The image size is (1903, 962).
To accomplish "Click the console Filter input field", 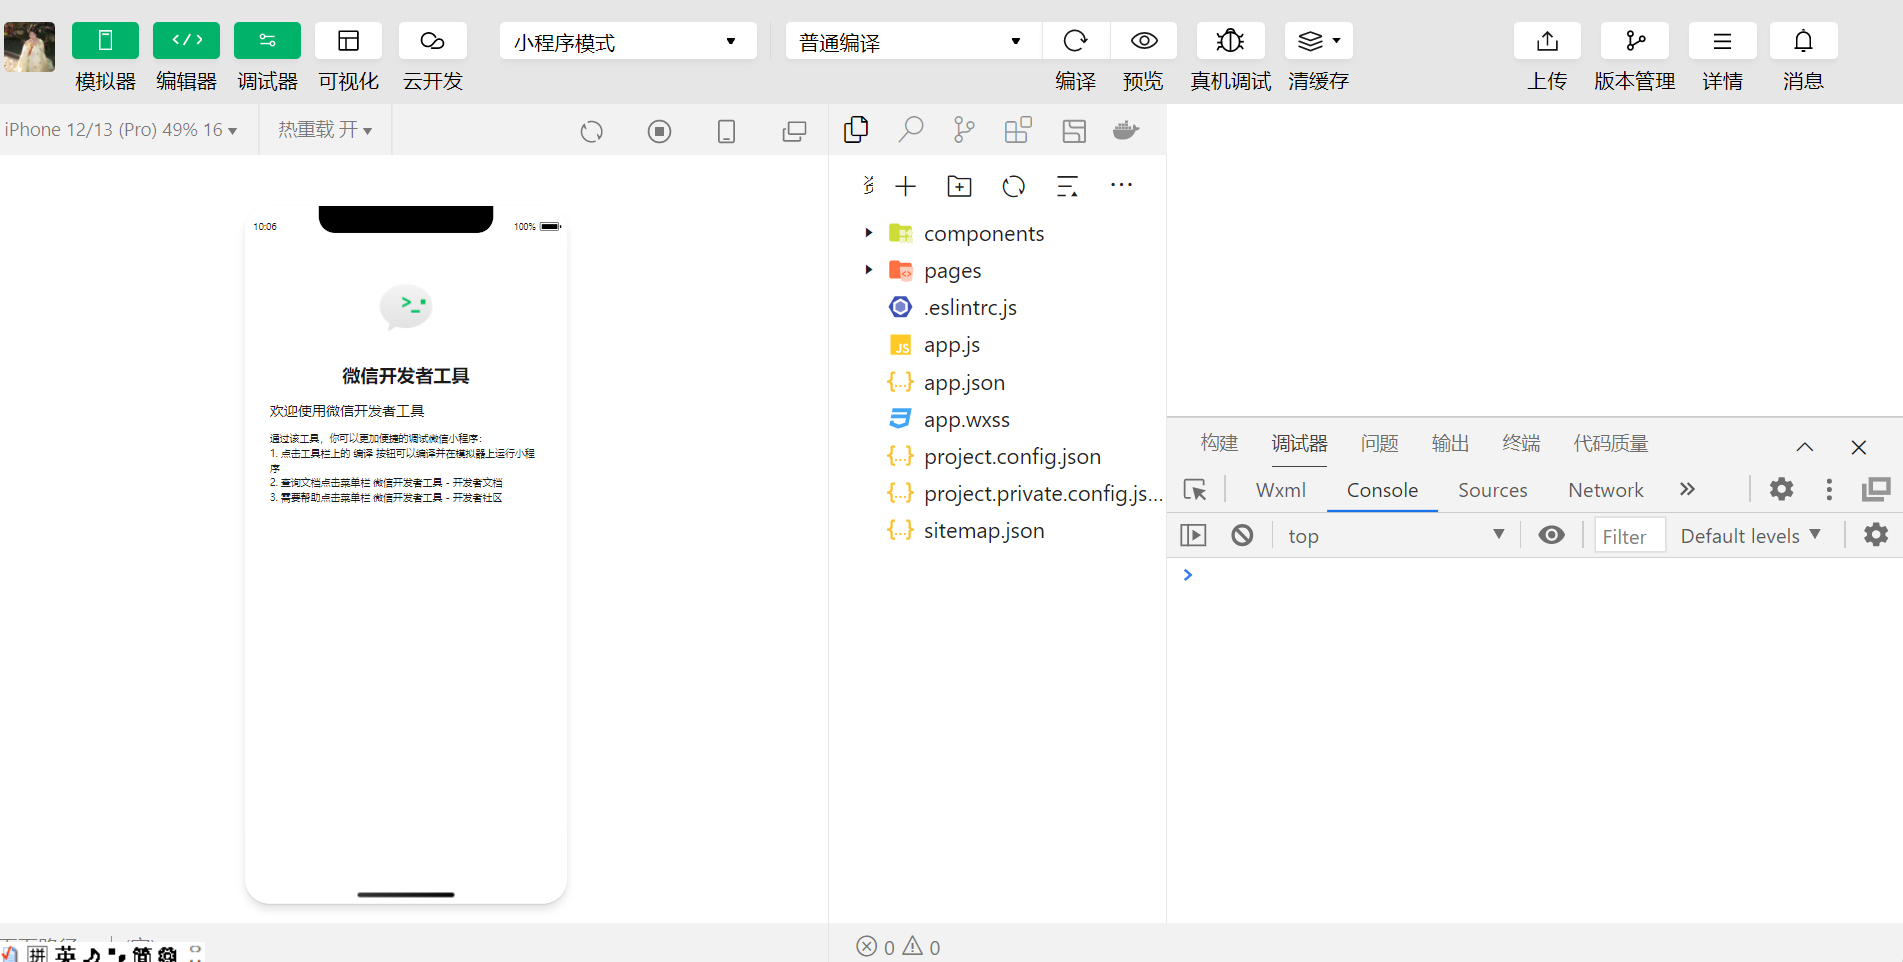I will pyautogui.click(x=1630, y=536).
